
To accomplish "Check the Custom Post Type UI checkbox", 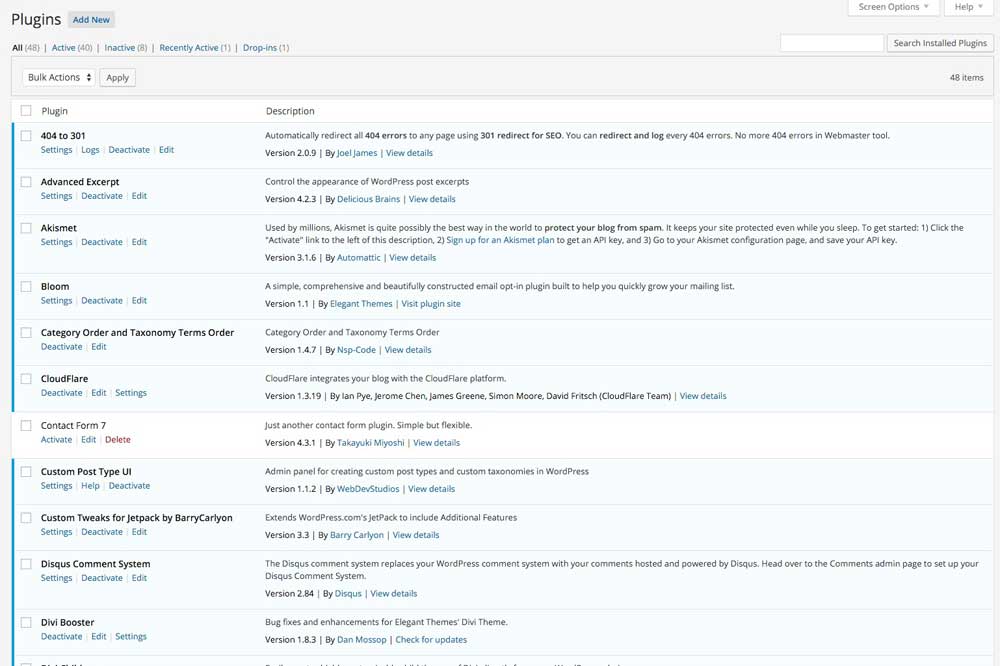I will click(26, 471).
